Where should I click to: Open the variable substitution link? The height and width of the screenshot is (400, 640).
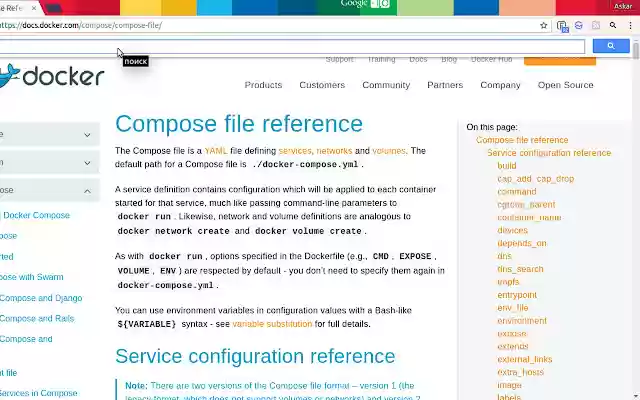click(x=272, y=324)
